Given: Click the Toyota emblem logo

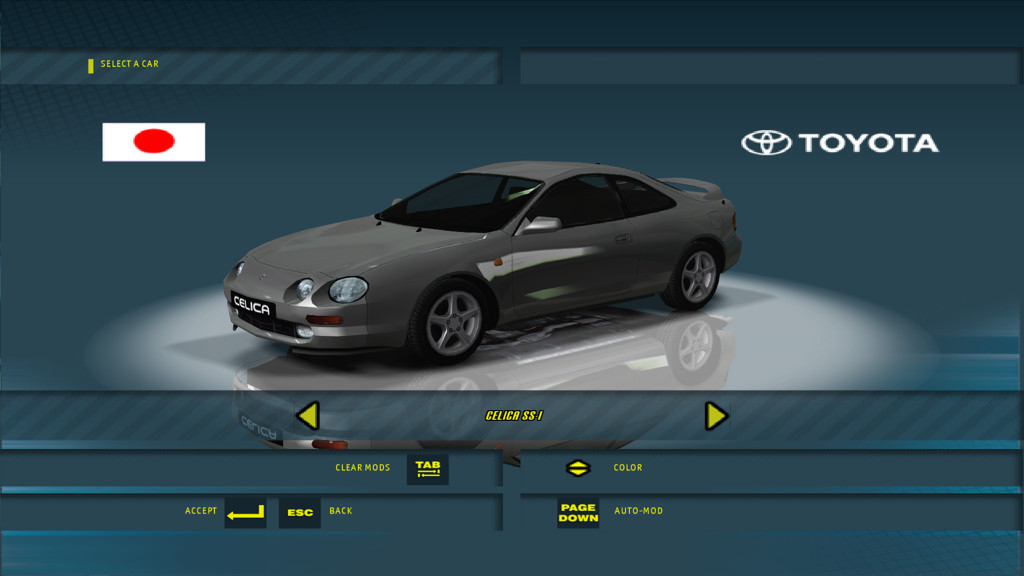Looking at the screenshot, I should tap(766, 143).
